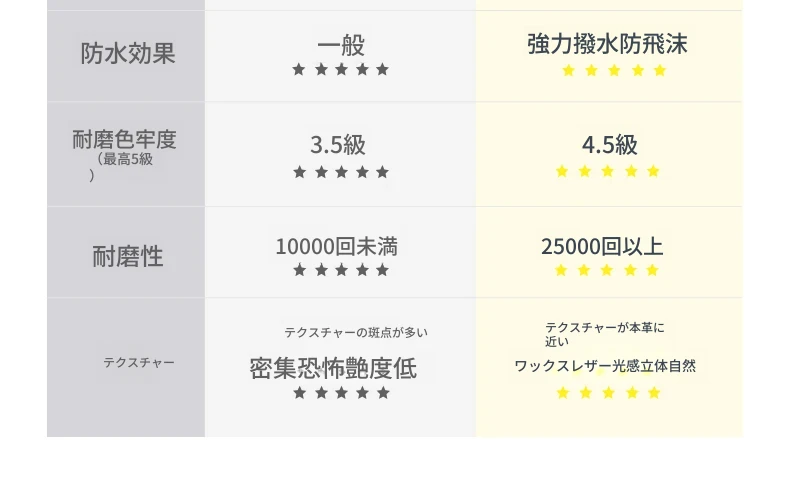Click the 密集恐怖艶度低 text
The height and width of the screenshot is (497, 790).
333,368
